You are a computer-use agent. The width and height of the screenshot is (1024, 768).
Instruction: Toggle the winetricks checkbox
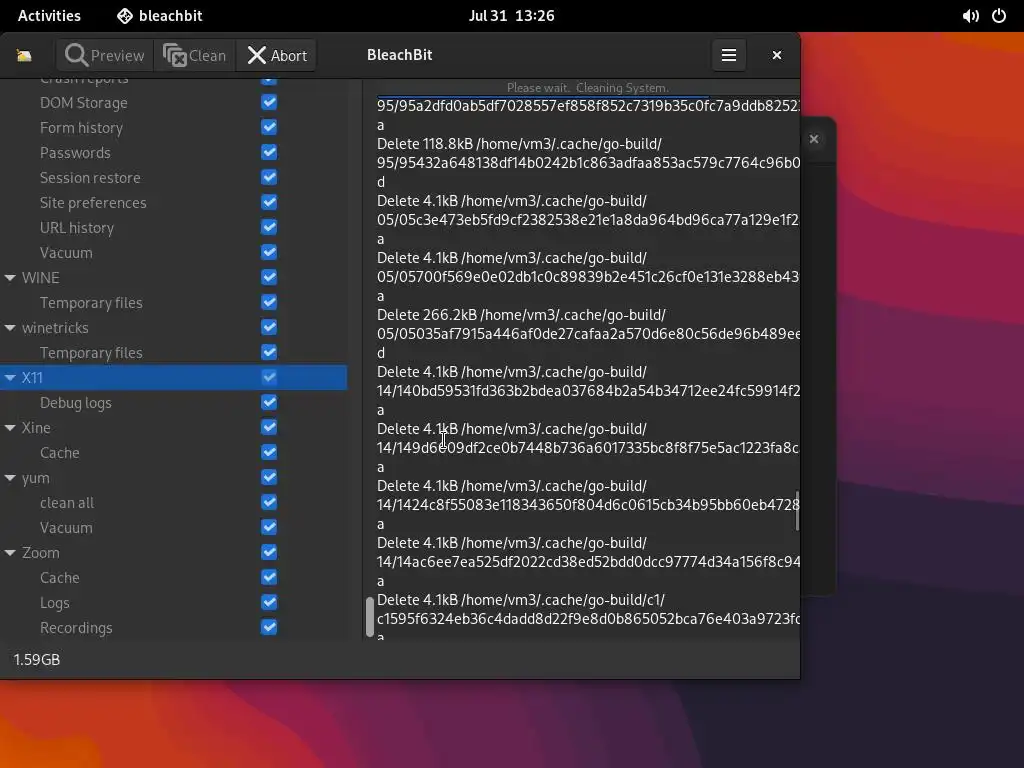269,327
